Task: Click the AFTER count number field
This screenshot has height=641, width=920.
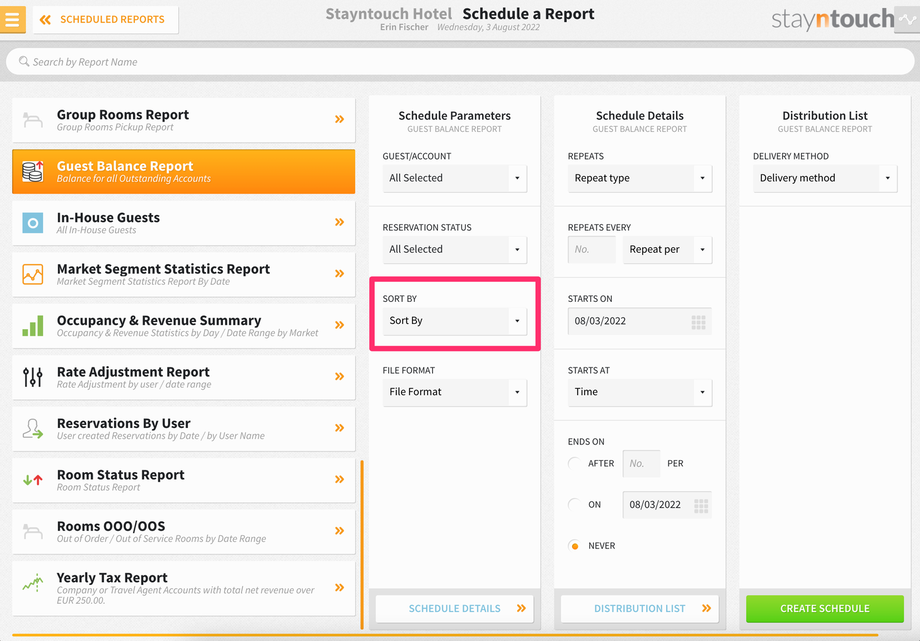Action: pos(641,464)
